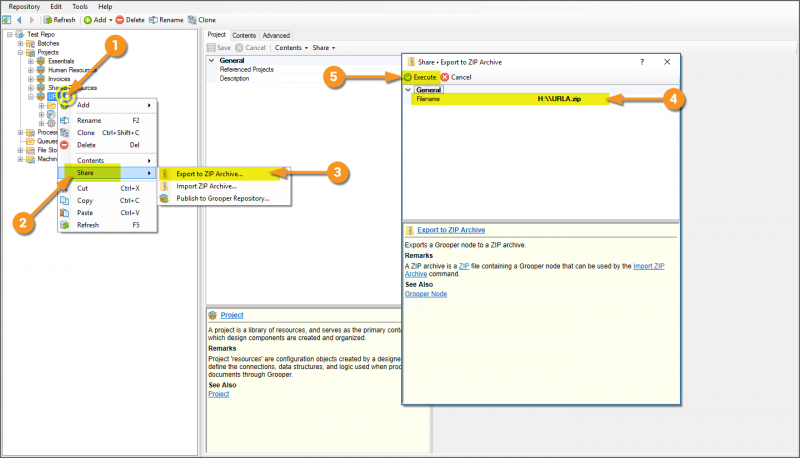The height and width of the screenshot is (458, 800).
Task: Click the Publish to Grooper Repository icon
Action: click(165, 198)
